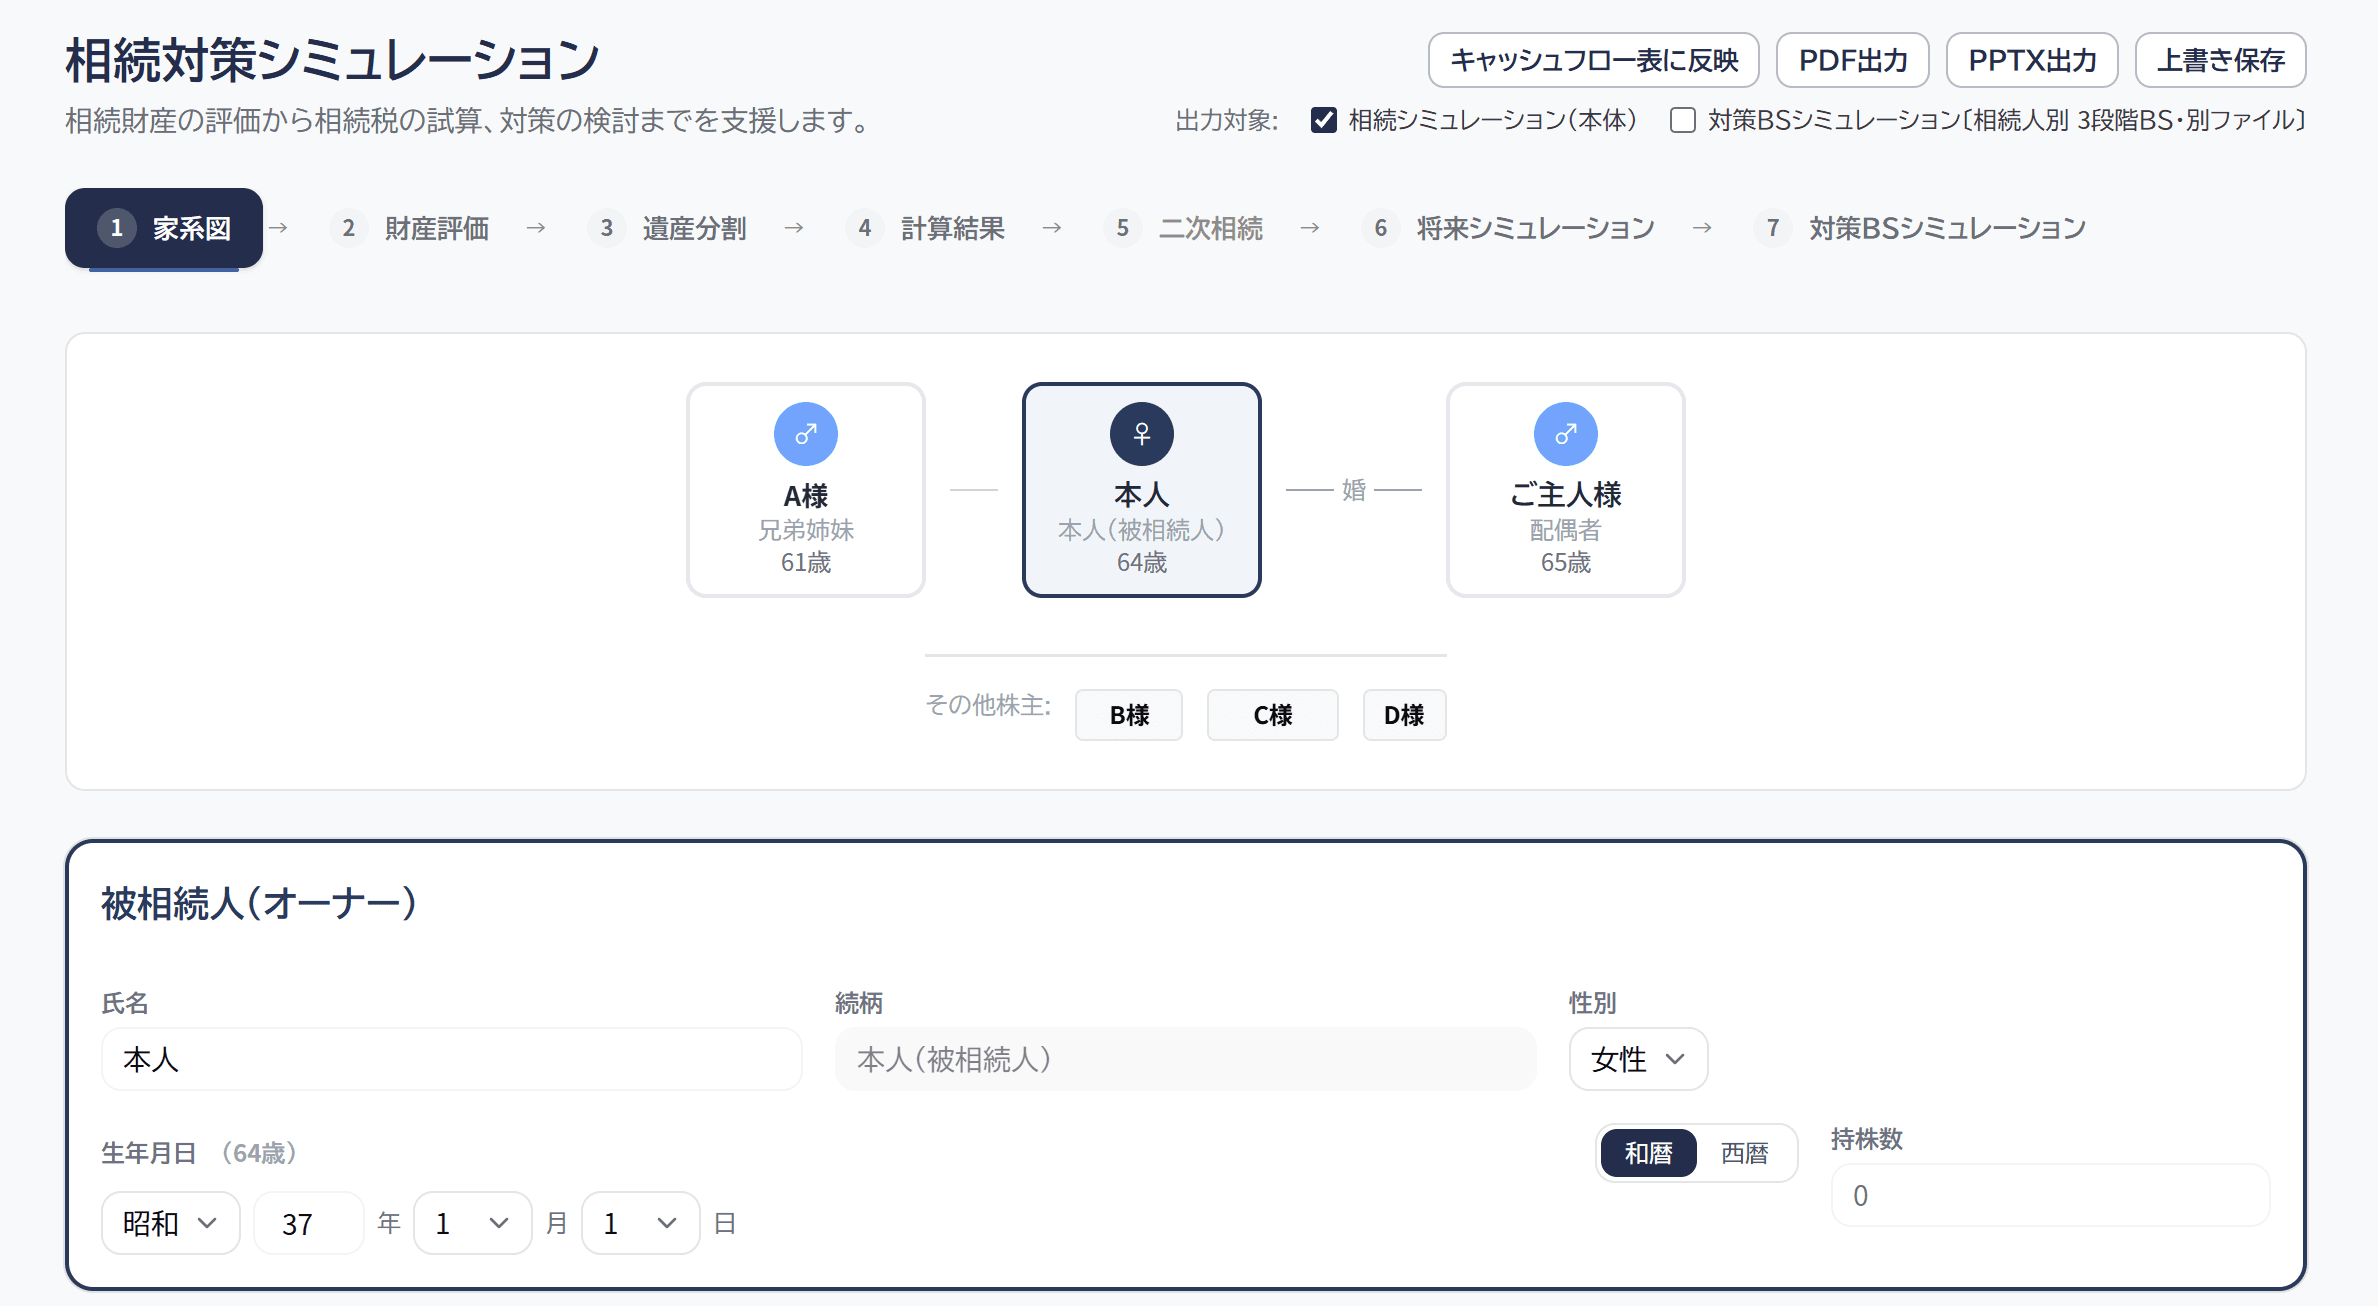Click the female icon on 本人 card
This screenshot has width=2378, height=1306.
pos(1141,434)
